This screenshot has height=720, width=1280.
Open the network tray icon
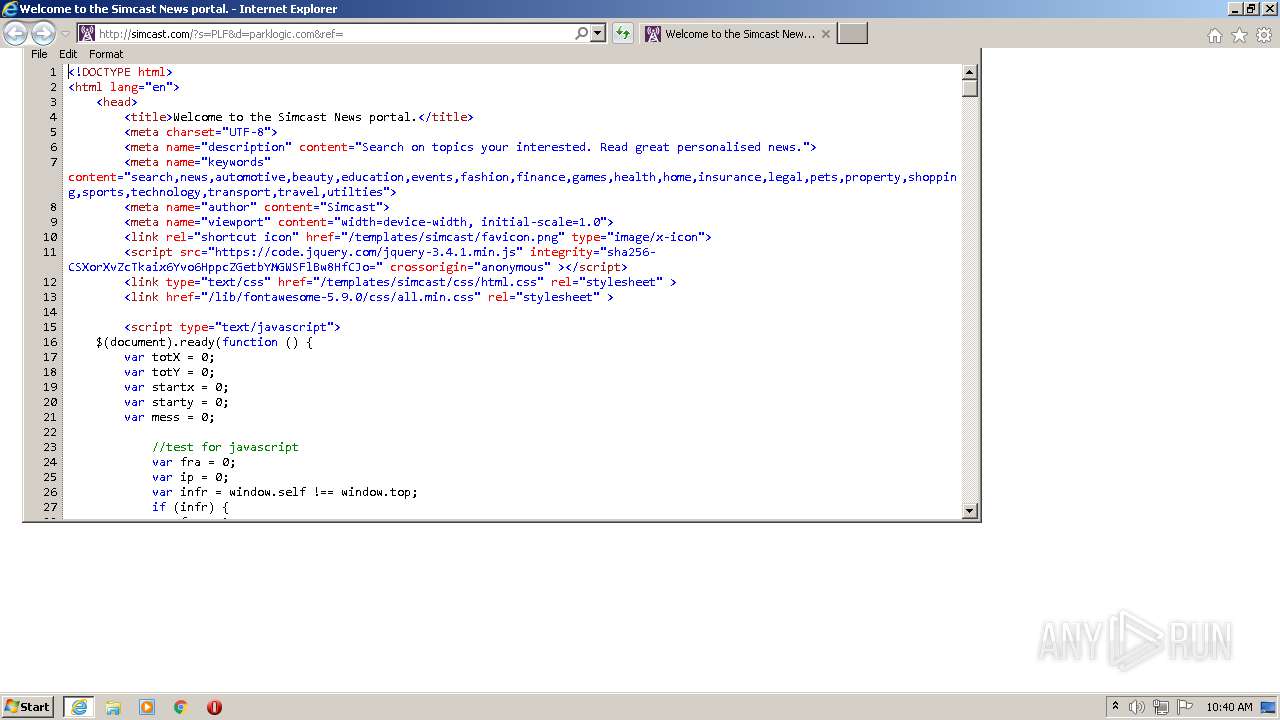[x=1161, y=707]
